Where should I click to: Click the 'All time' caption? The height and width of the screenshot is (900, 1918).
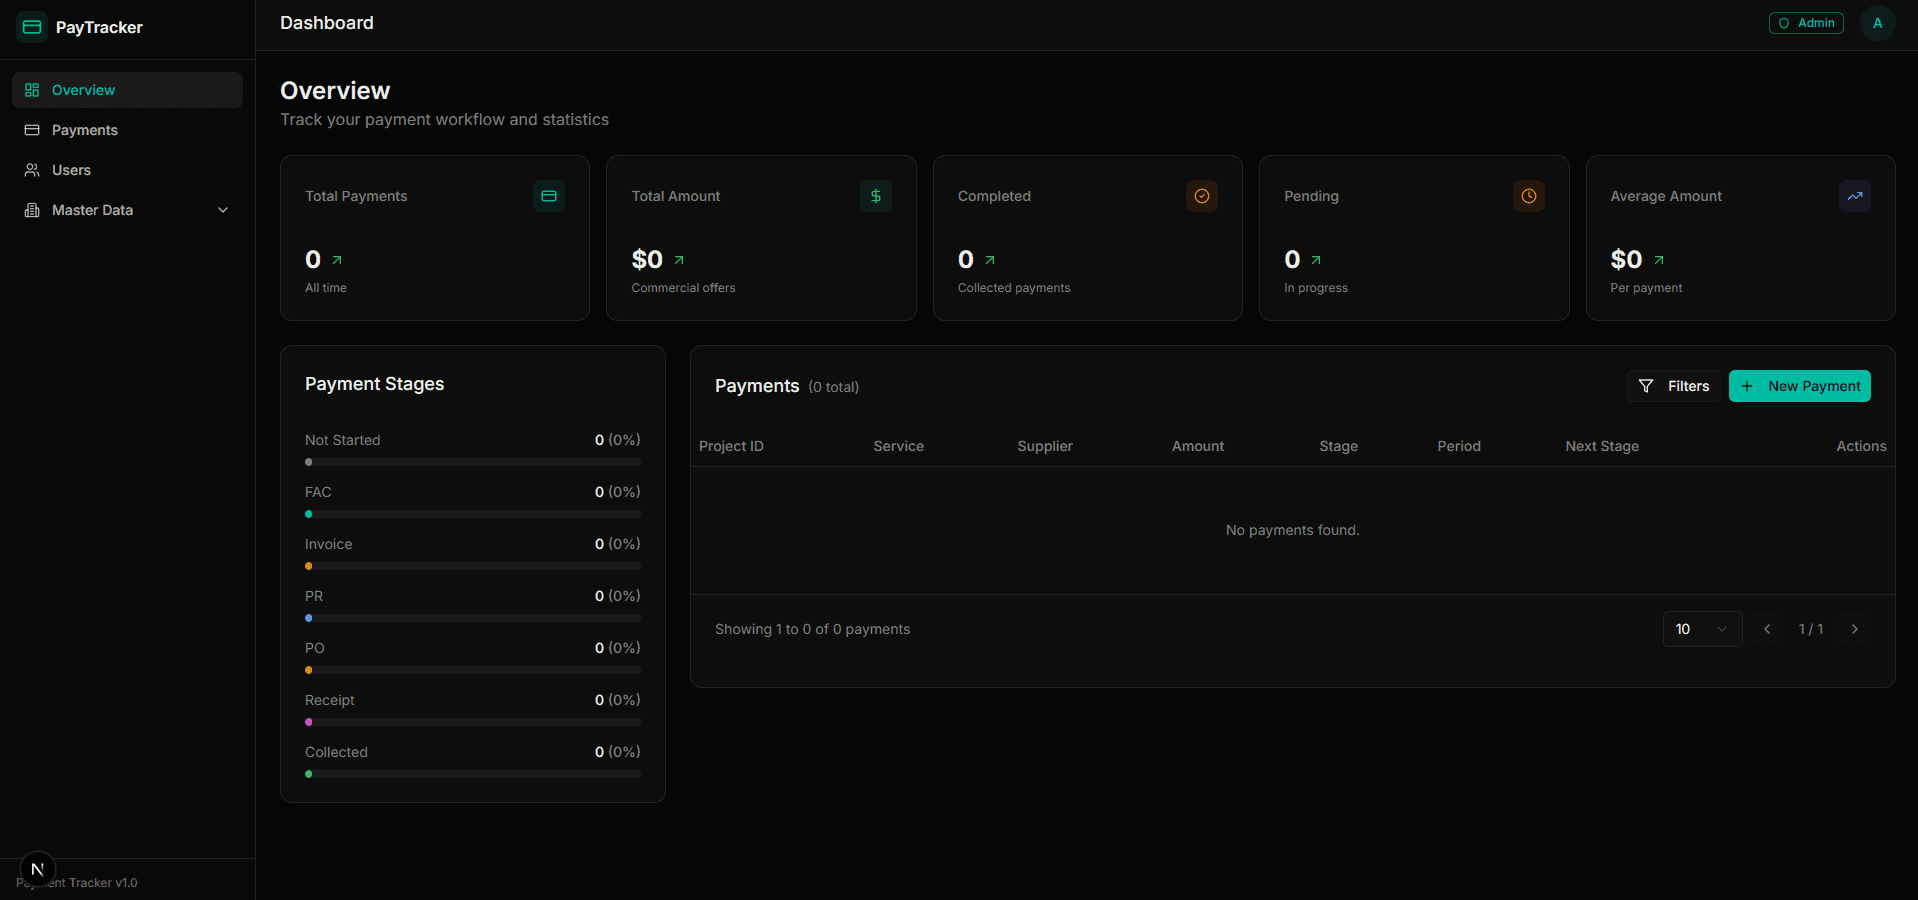tap(326, 288)
